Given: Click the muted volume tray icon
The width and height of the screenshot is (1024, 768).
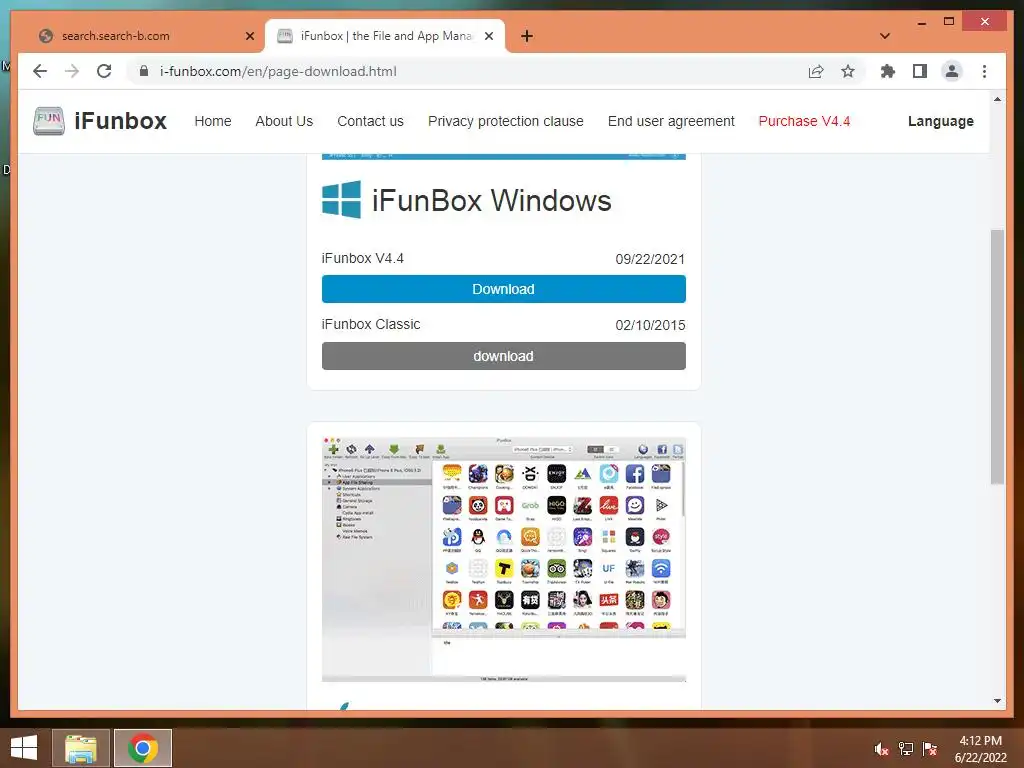Looking at the screenshot, I should pyautogui.click(x=882, y=748).
